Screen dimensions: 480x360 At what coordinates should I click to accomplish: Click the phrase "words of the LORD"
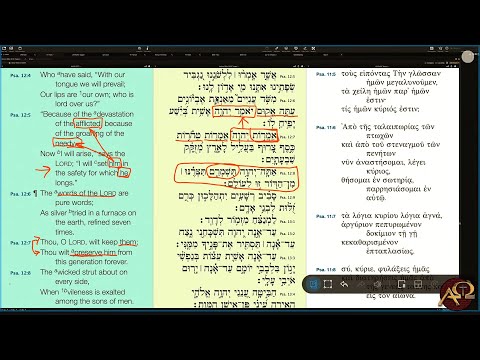point(87,193)
